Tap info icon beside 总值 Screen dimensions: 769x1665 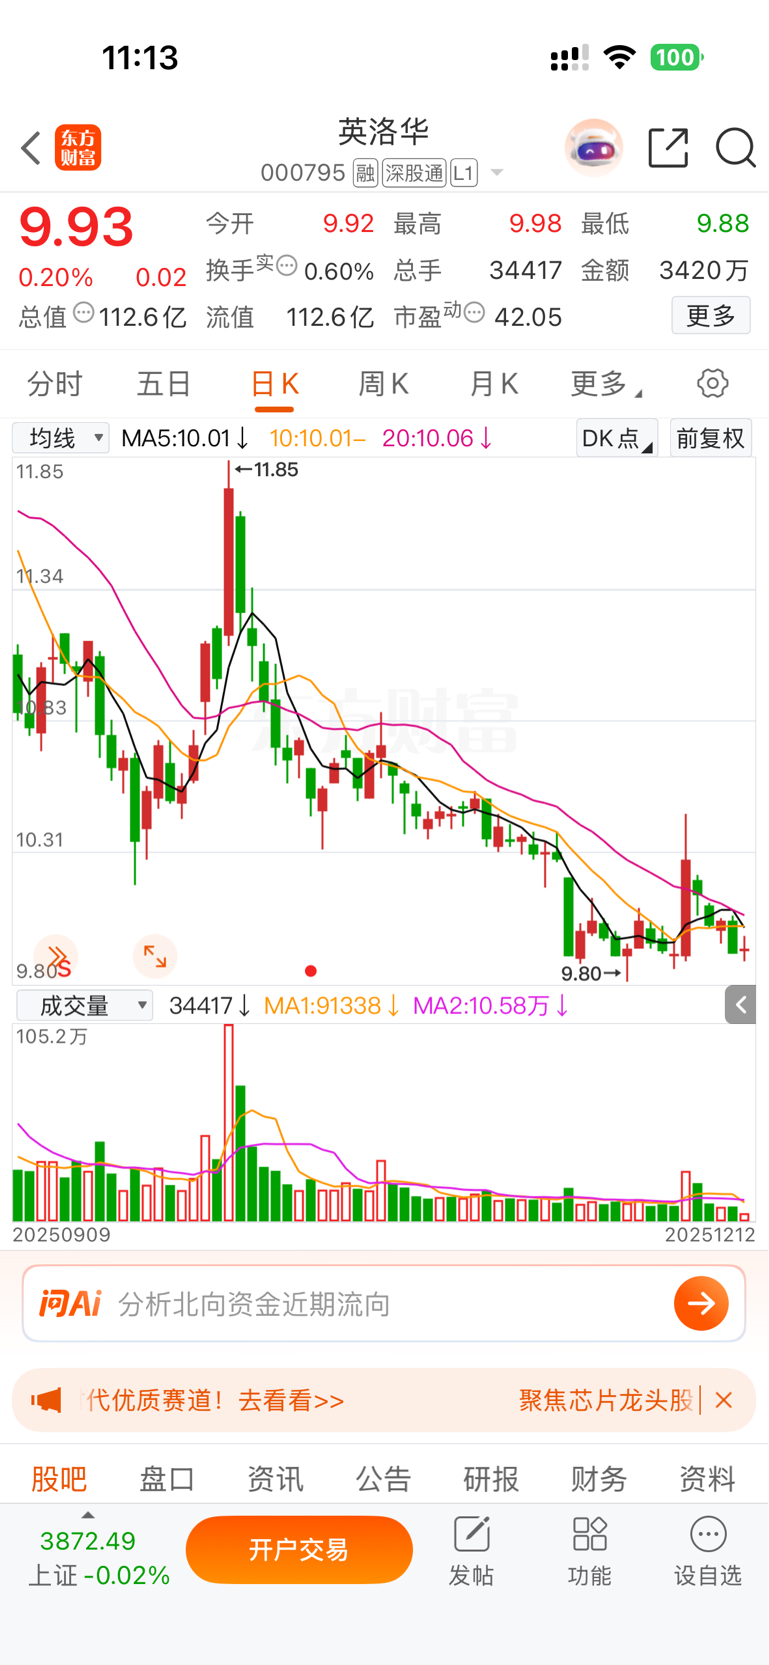coord(84,314)
